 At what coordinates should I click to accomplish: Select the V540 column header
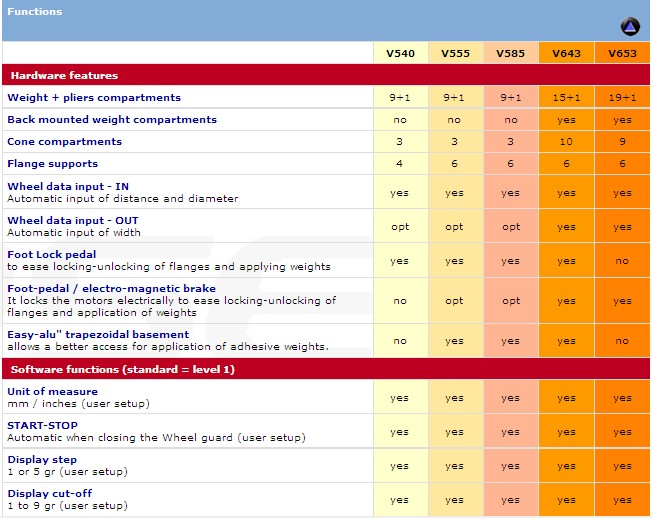399,53
